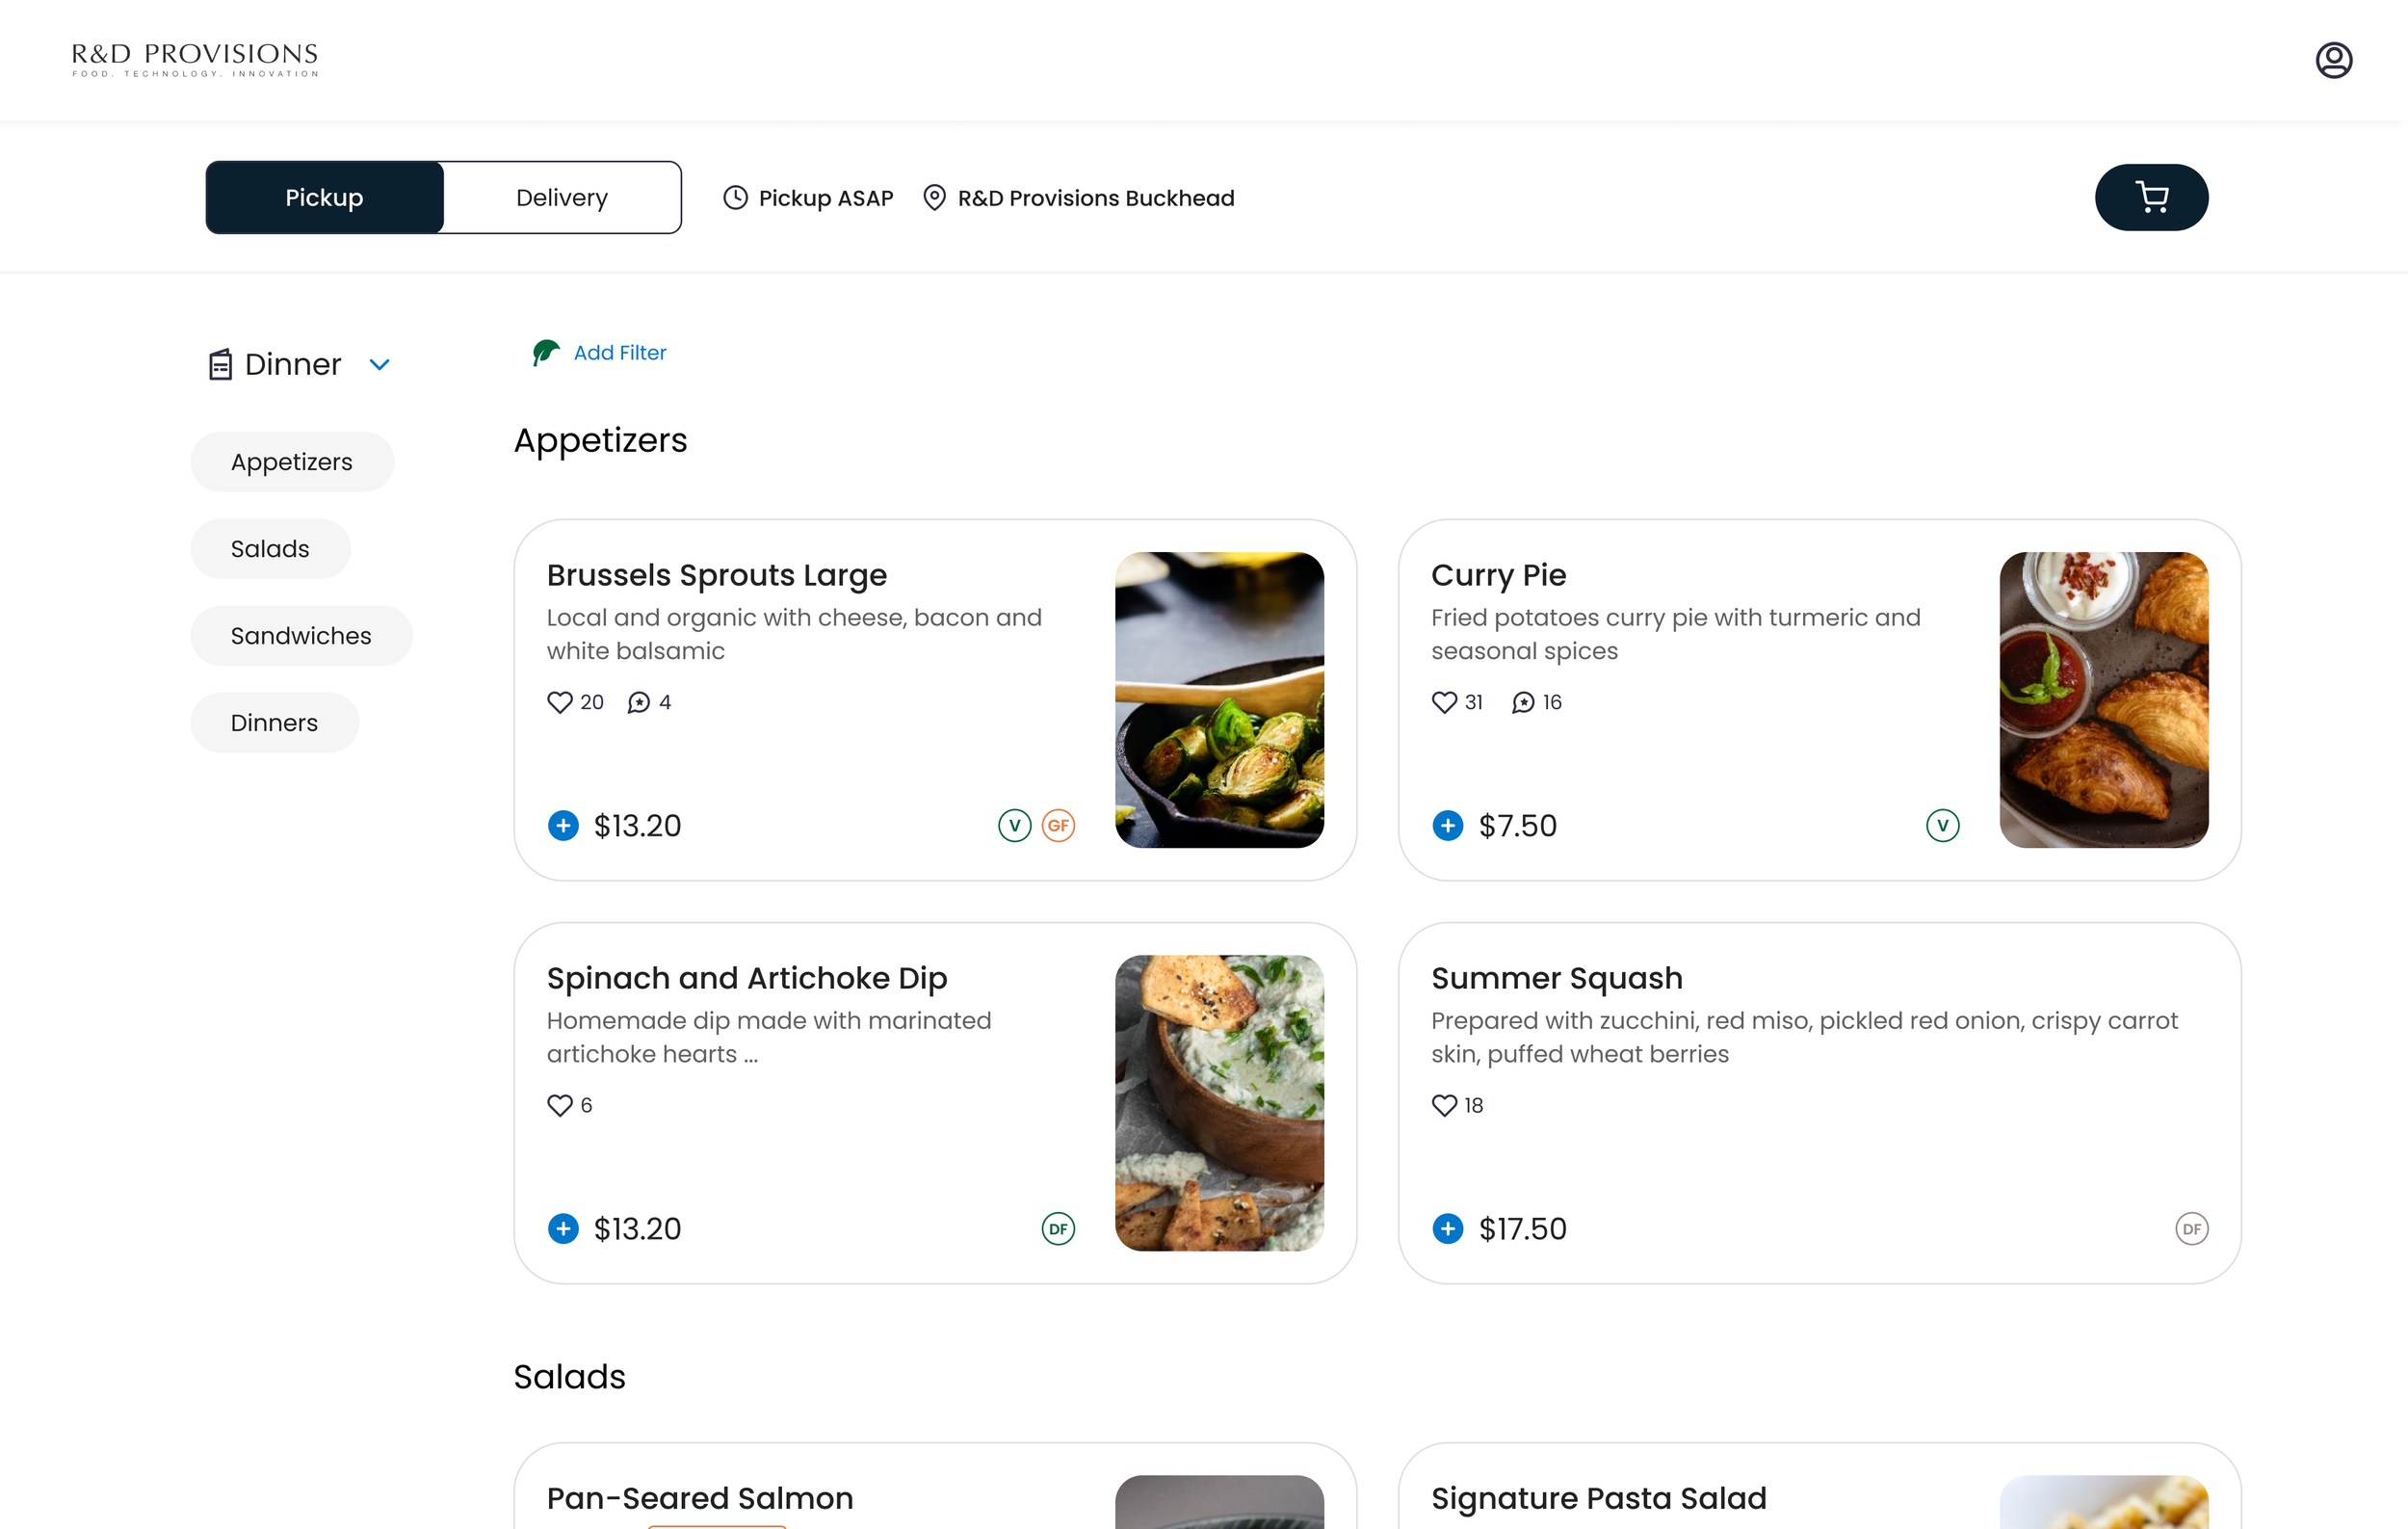Select the Pickup option
The image size is (2408, 1529).
tap(324, 197)
